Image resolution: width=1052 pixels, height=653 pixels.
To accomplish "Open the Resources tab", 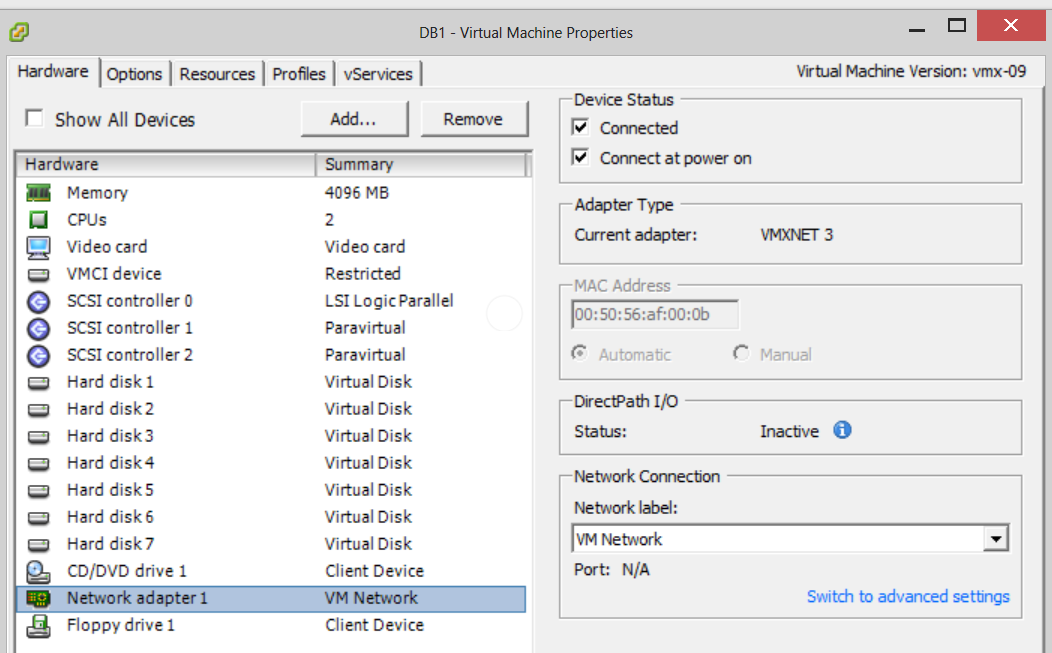I will click(x=217, y=74).
